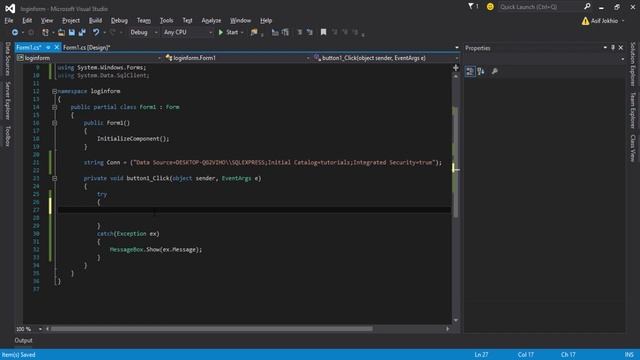The width and height of the screenshot is (640, 360).
Task: Open the Toolbox side tab
Action: click(x=8, y=136)
